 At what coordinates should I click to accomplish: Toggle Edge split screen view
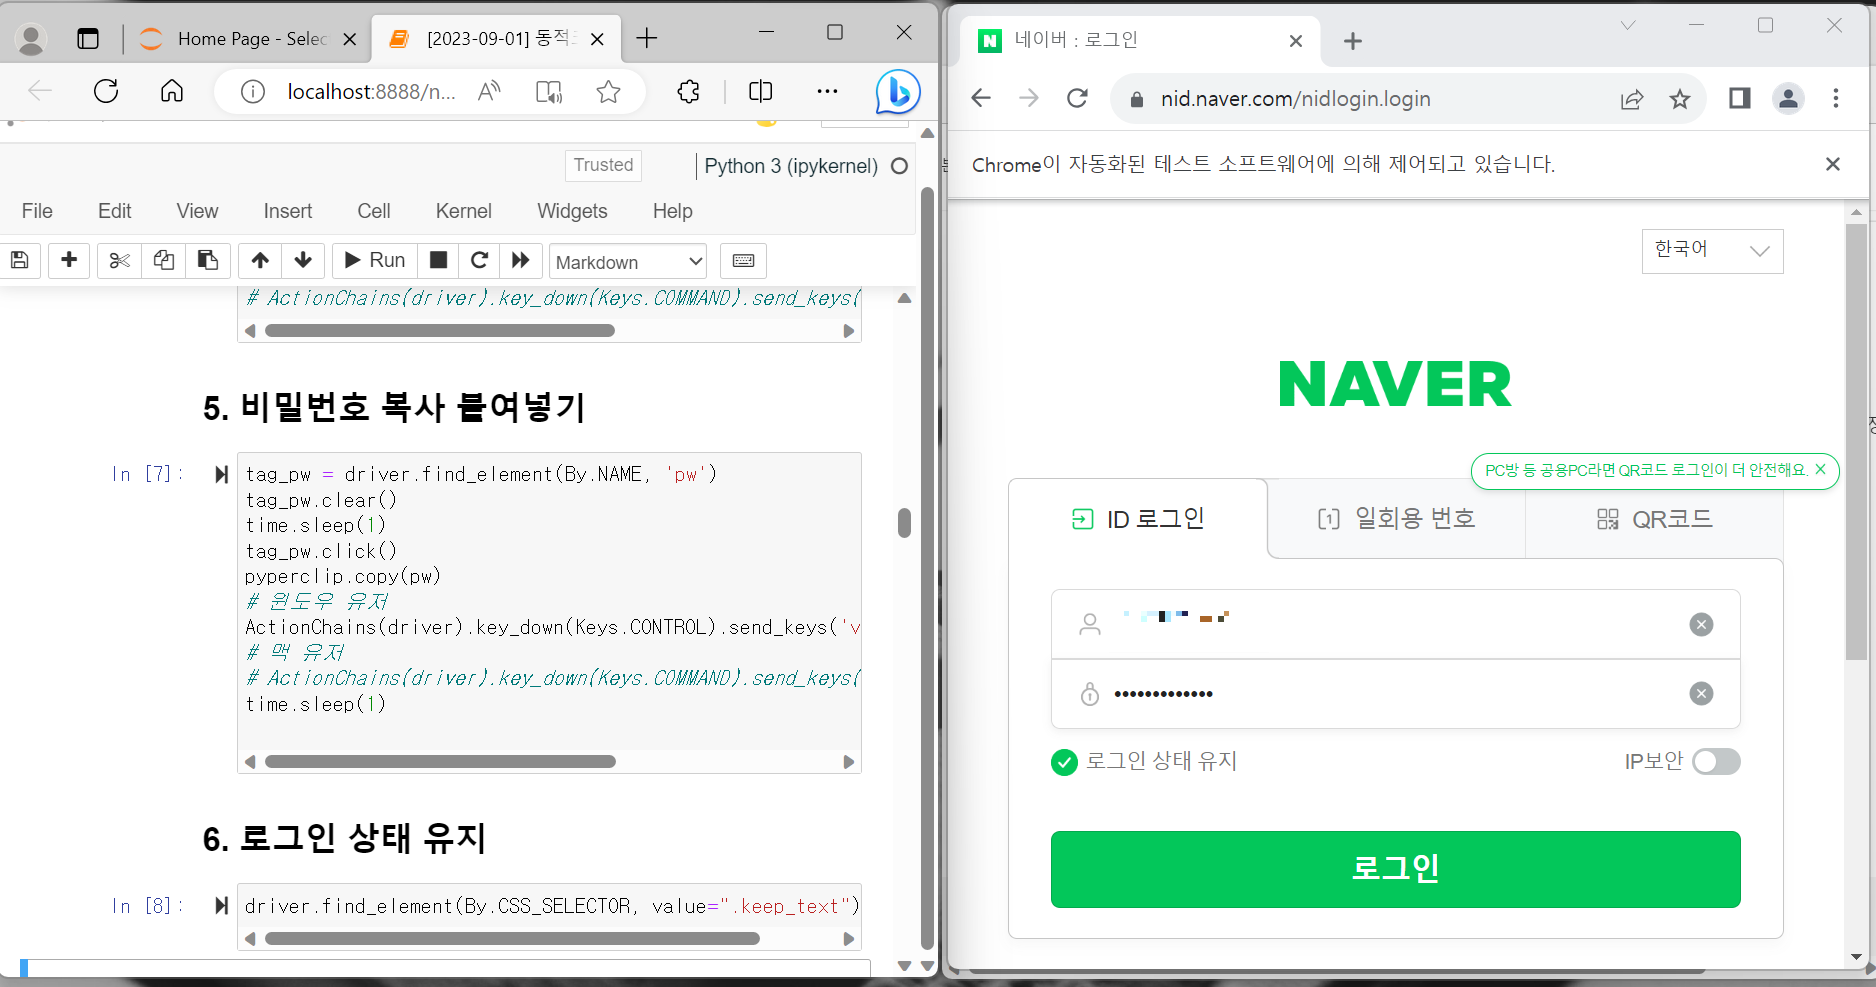(x=761, y=92)
